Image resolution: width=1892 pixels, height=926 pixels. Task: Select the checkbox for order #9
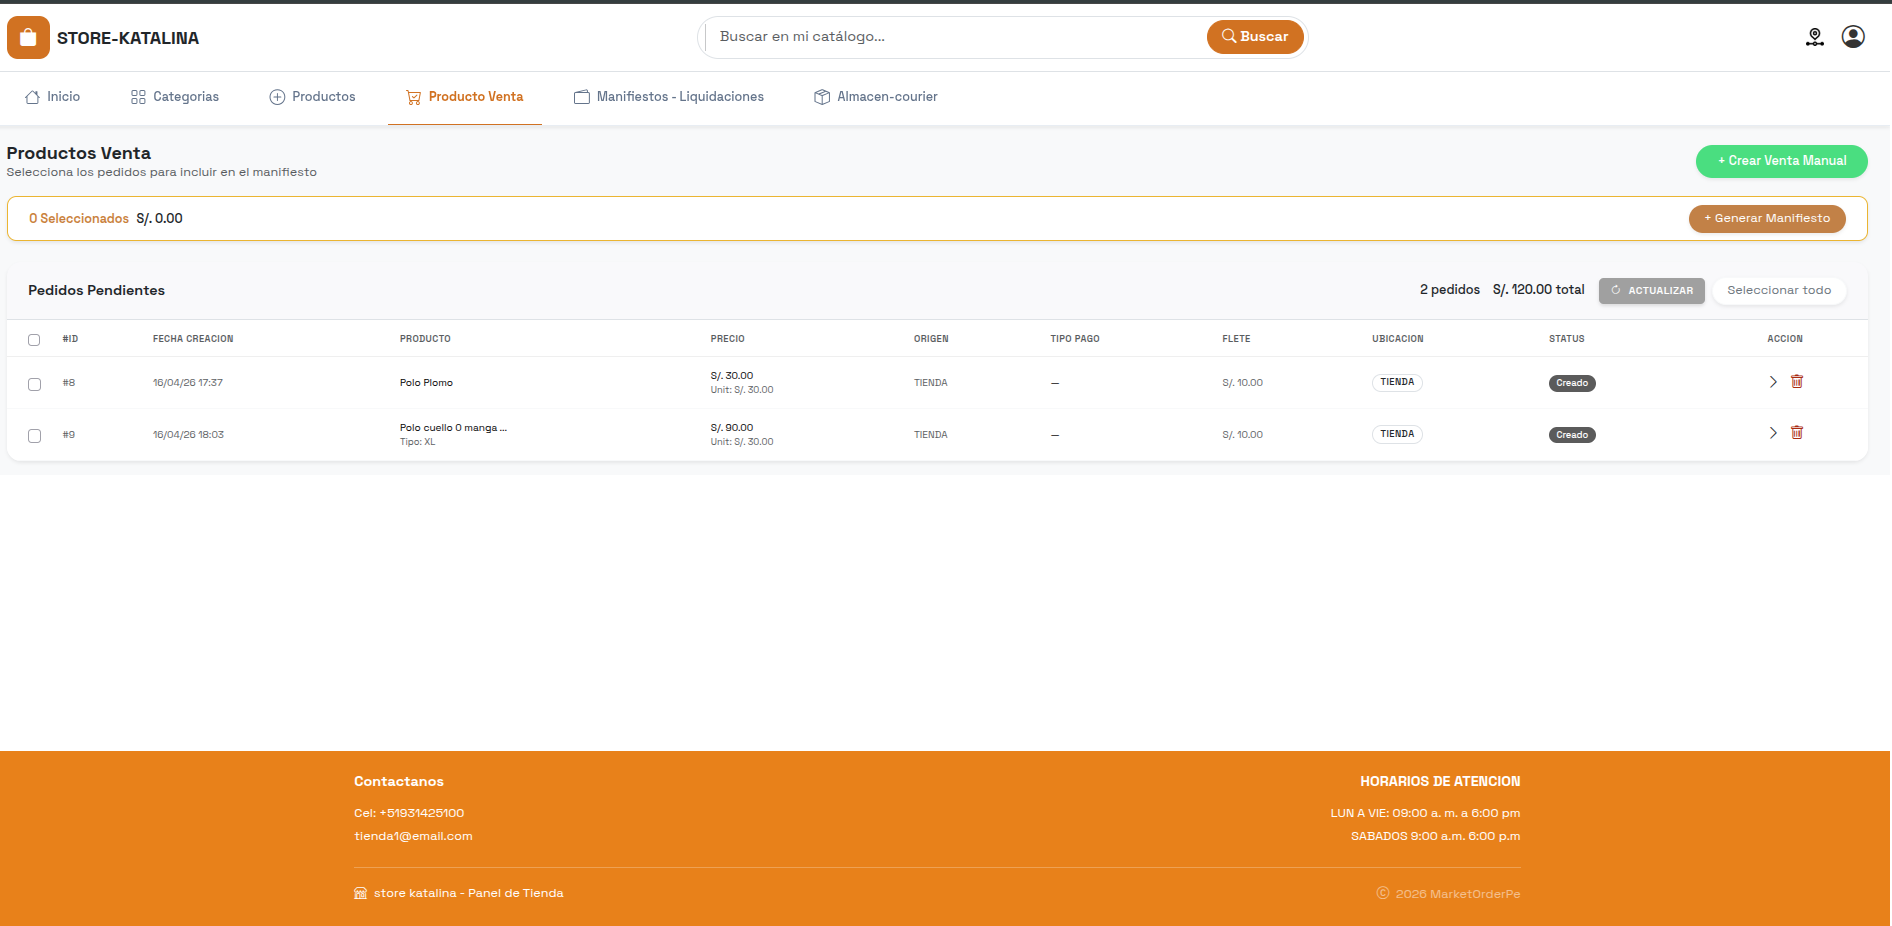(x=34, y=436)
